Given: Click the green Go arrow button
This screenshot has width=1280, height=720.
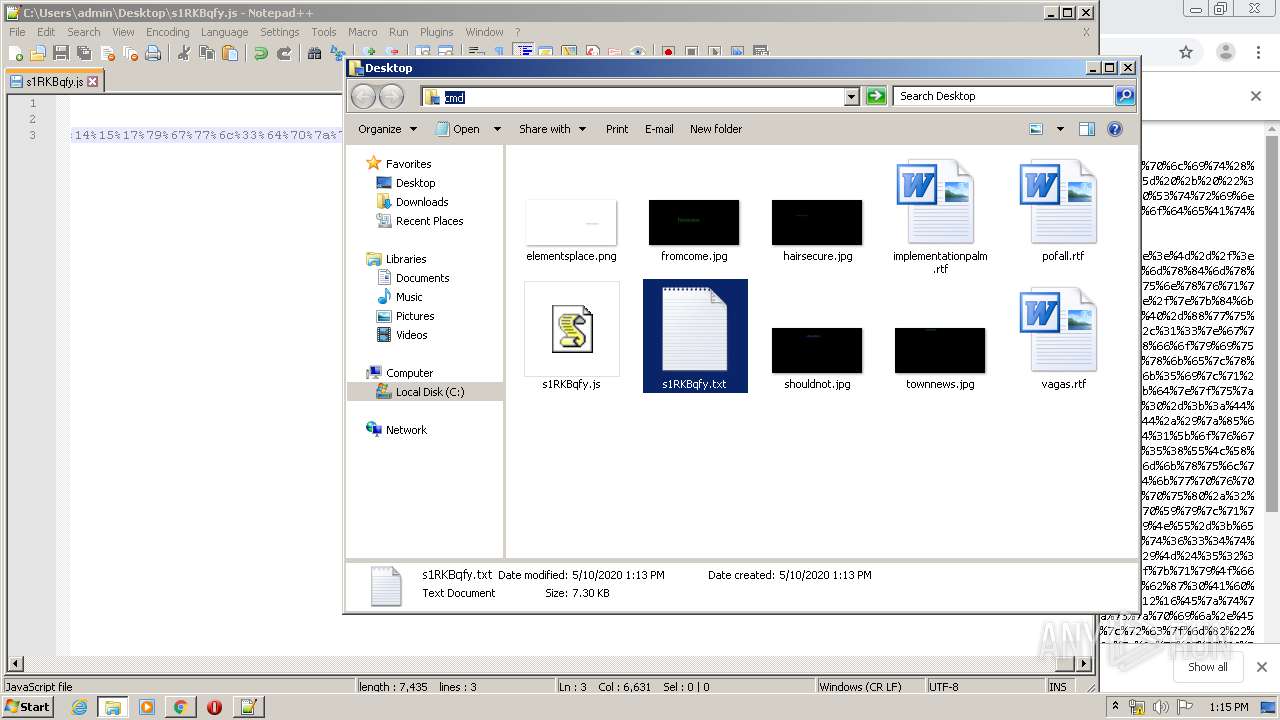Looking at the screenshot, I should point(876,96).
